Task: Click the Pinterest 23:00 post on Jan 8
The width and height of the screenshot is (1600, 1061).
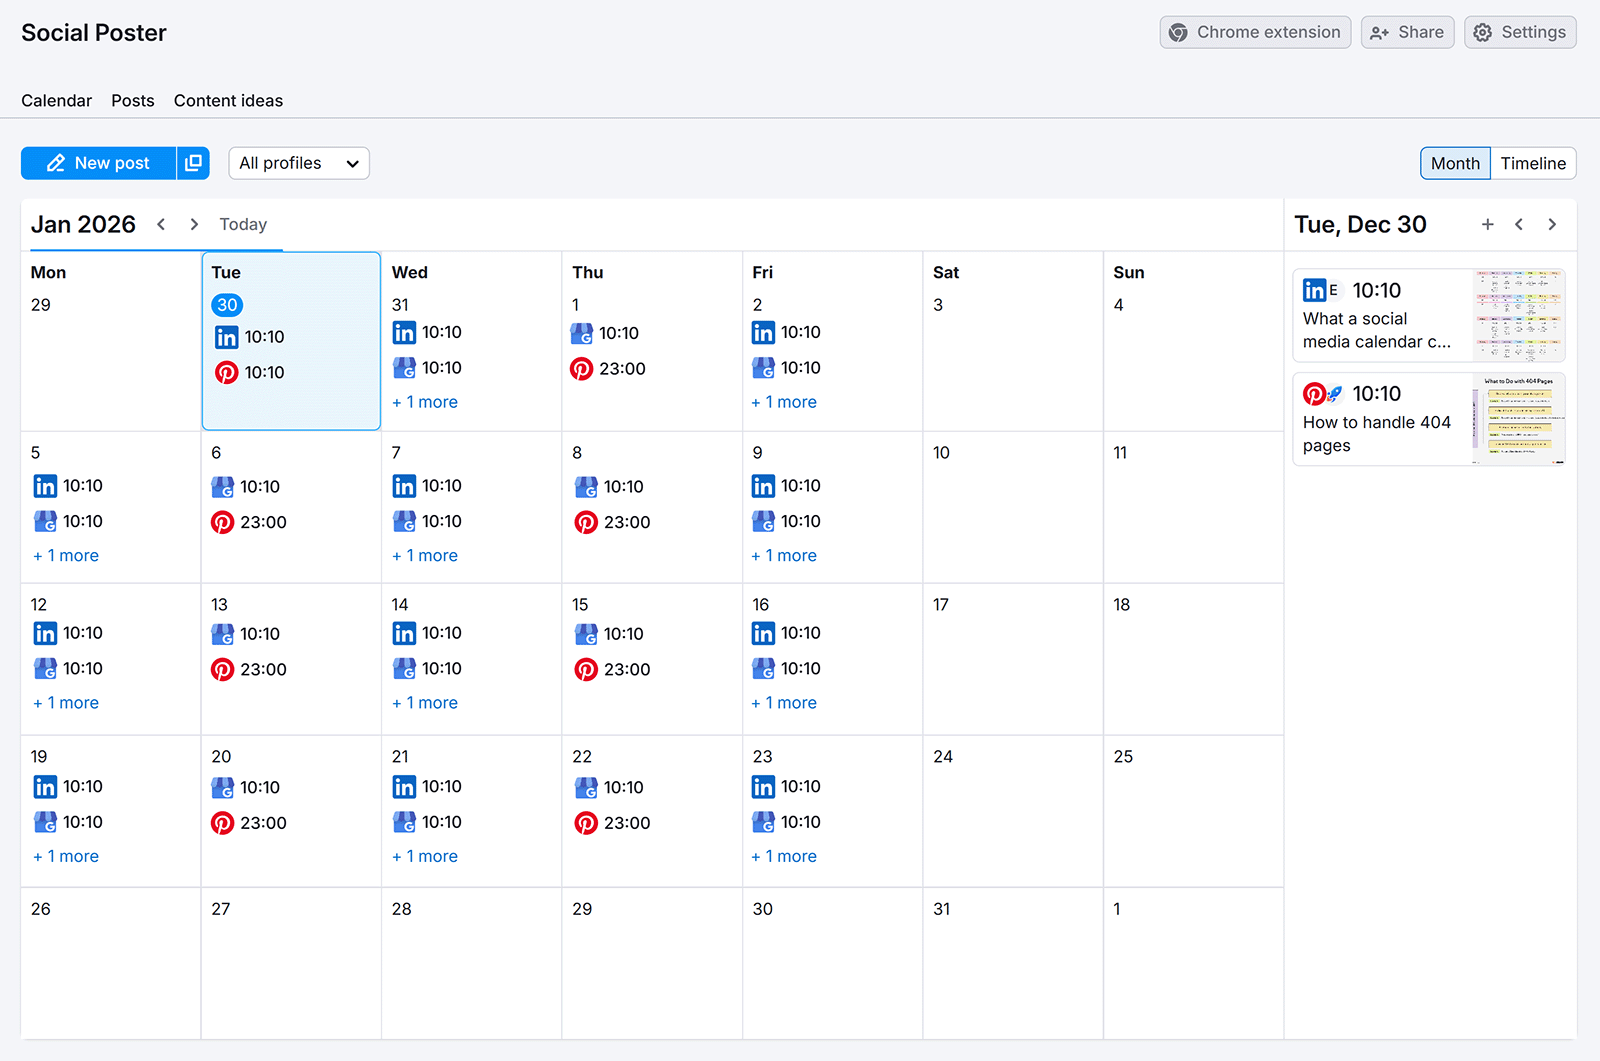Action: (611, 521)
